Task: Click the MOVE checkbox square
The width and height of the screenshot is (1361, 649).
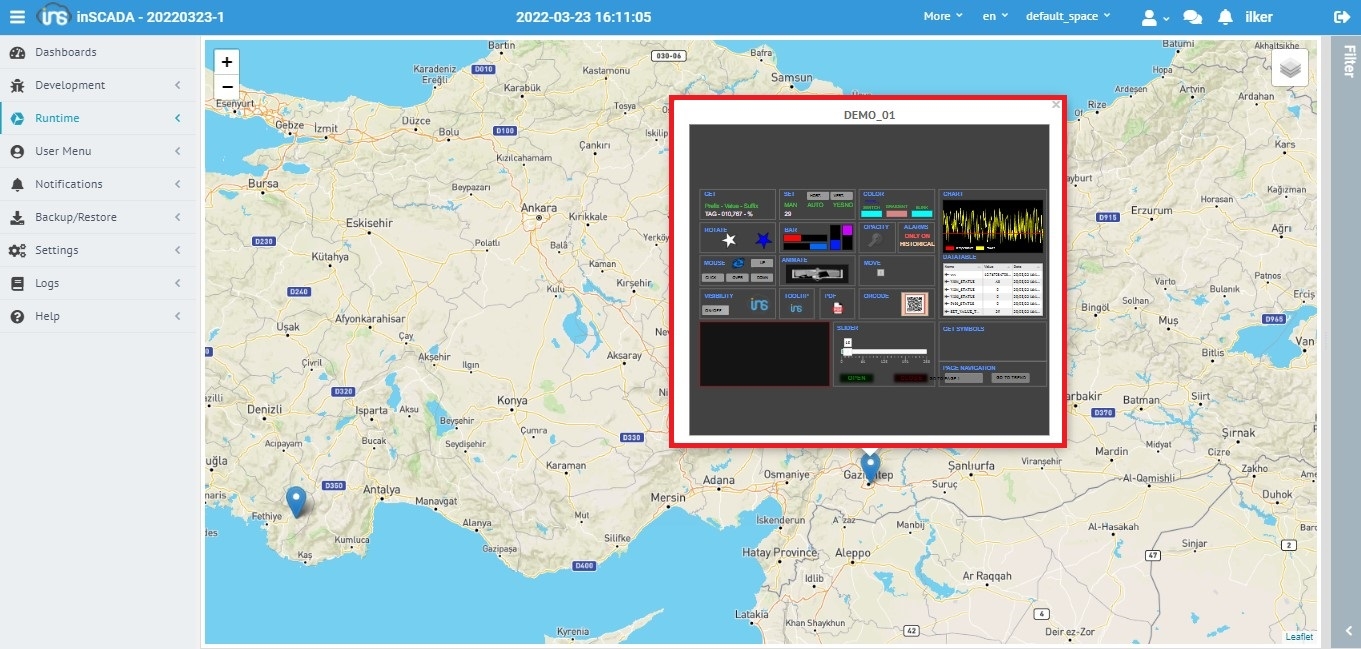Action: pos(880,272)
